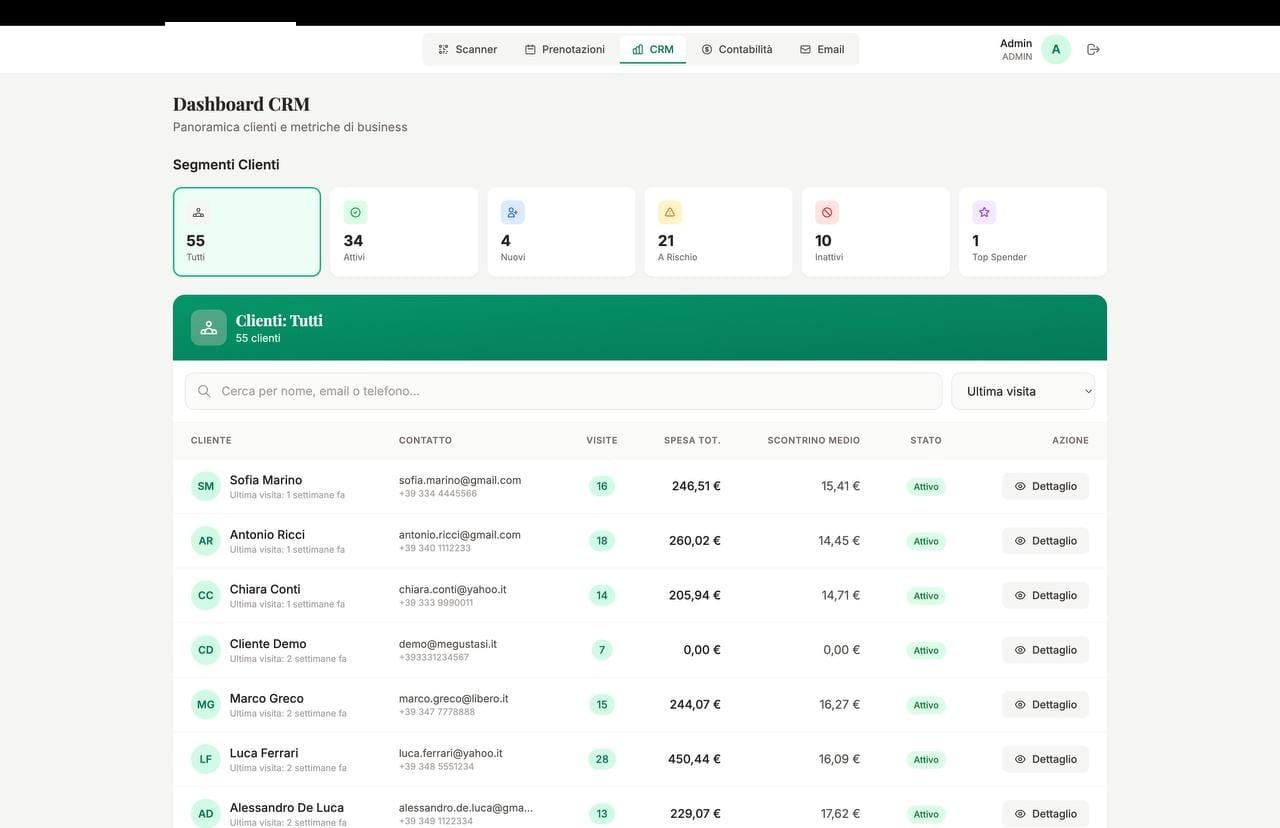The height and width of the screenshot is (828, 1280).
Task: Click the warning triangle icon on A Rischio card
Action: pyautogui.click(x=669, y=211)
